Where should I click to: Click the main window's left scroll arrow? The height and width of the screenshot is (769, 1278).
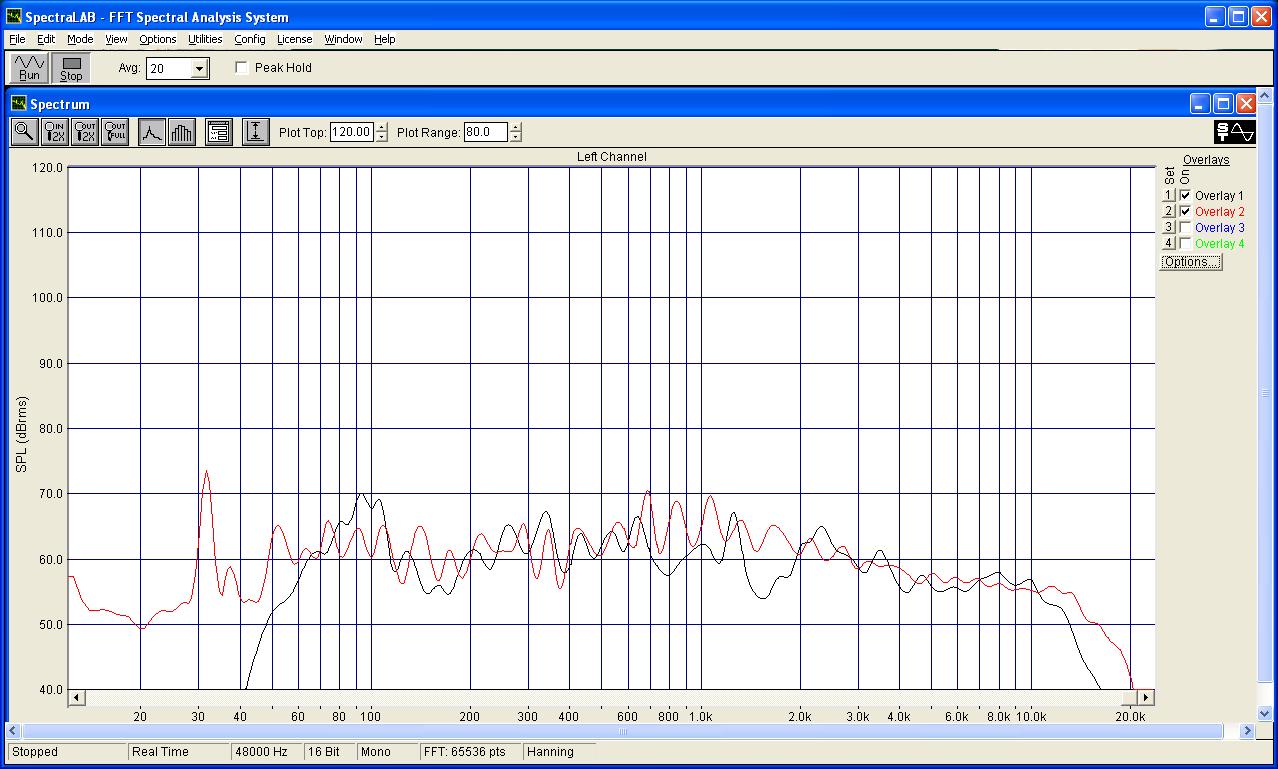pyautogui.click(x=15, y=731)
